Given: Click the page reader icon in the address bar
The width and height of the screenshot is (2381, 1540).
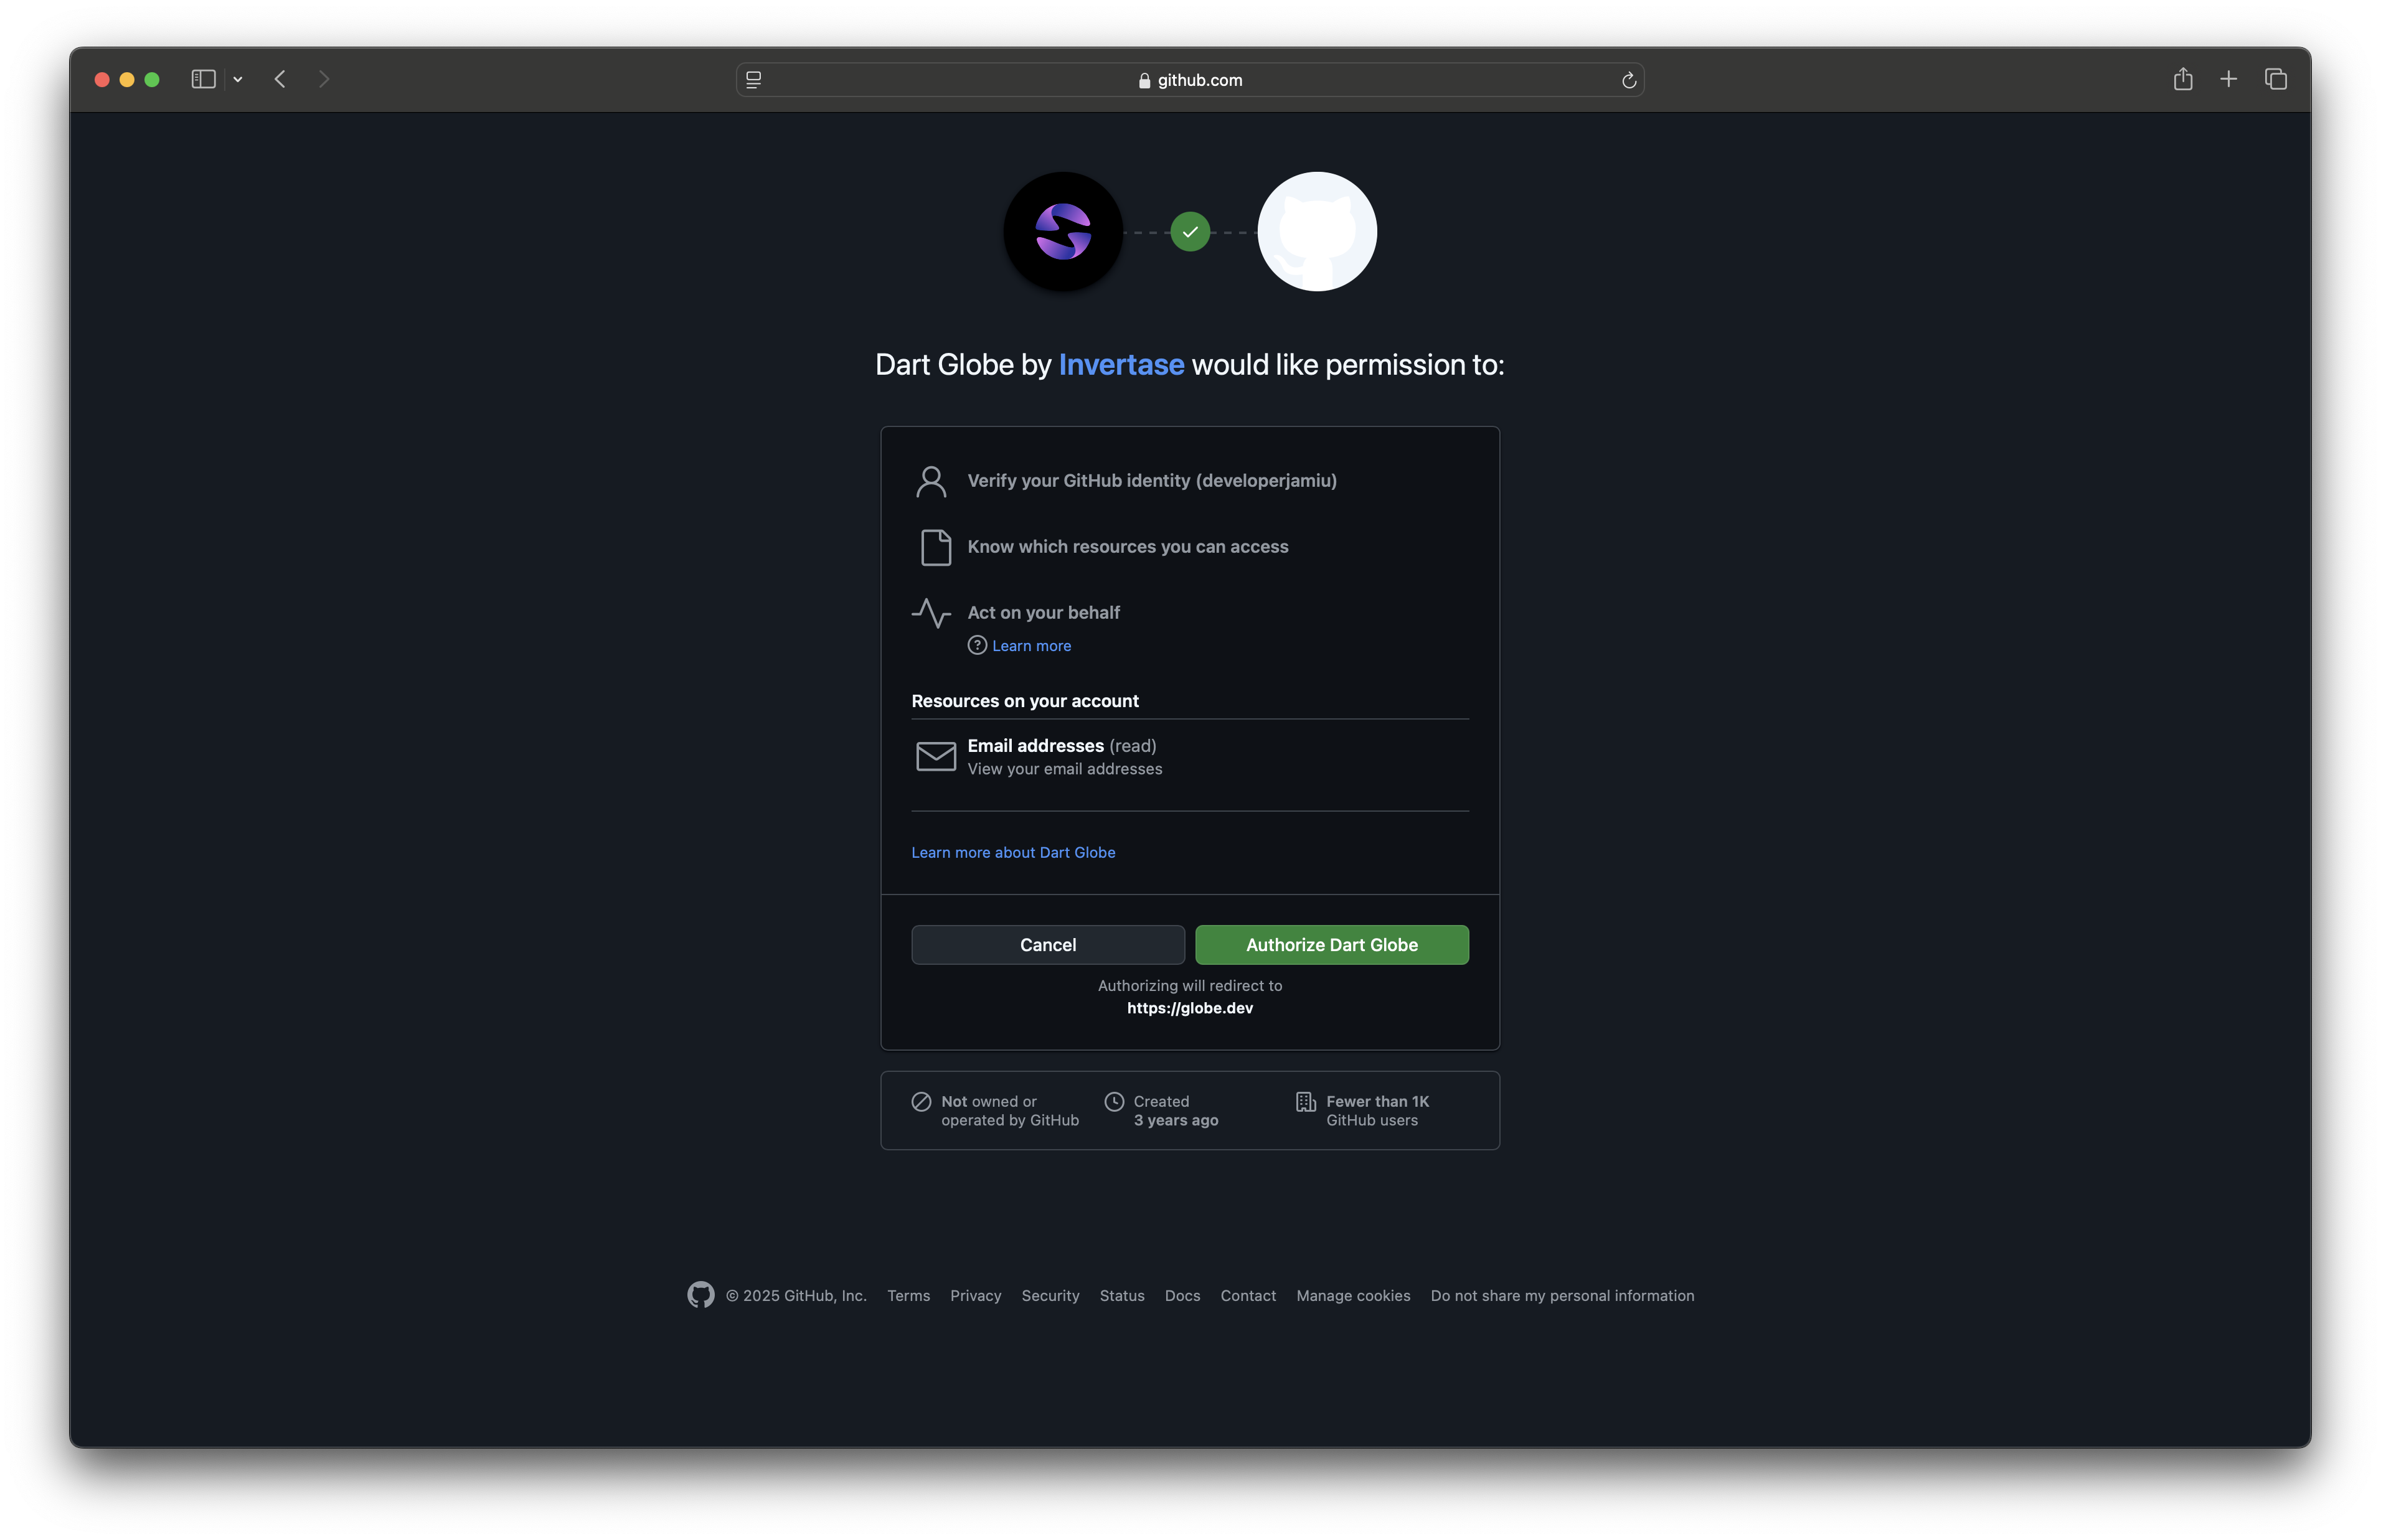Looking at the screenshot, I should point(754,80).
